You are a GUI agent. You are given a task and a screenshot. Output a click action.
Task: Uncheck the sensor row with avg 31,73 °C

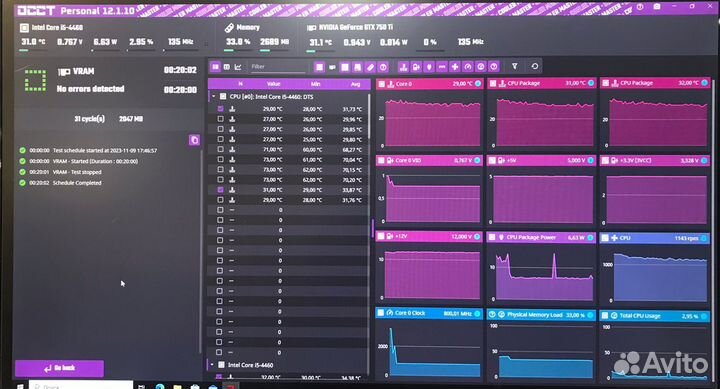[220, 109]
